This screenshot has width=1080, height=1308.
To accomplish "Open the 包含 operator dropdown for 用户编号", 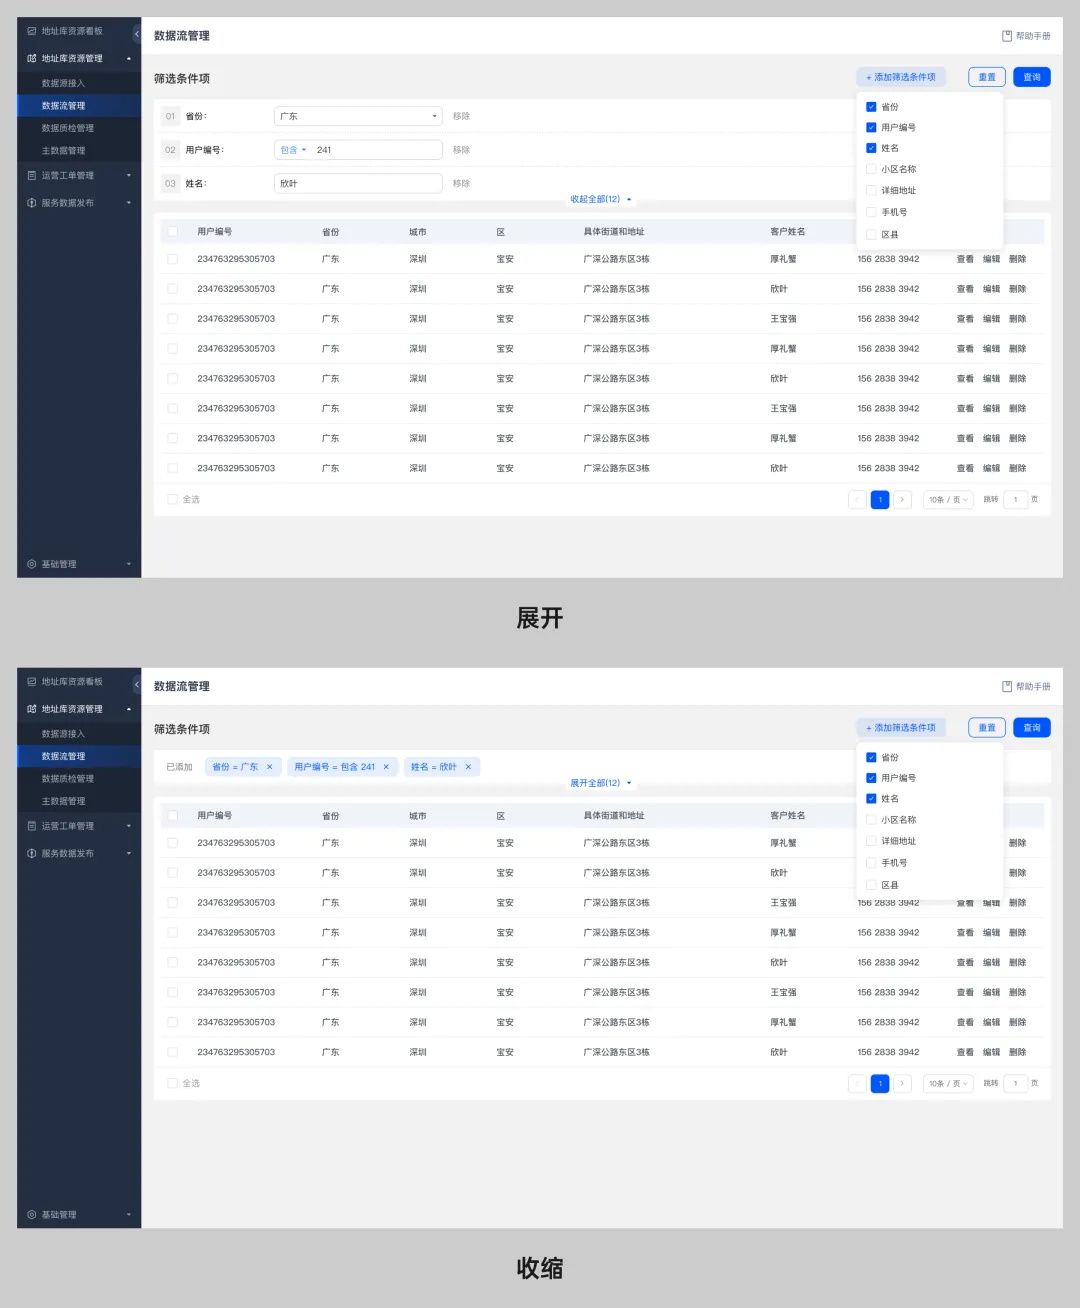I will point(293,150).
